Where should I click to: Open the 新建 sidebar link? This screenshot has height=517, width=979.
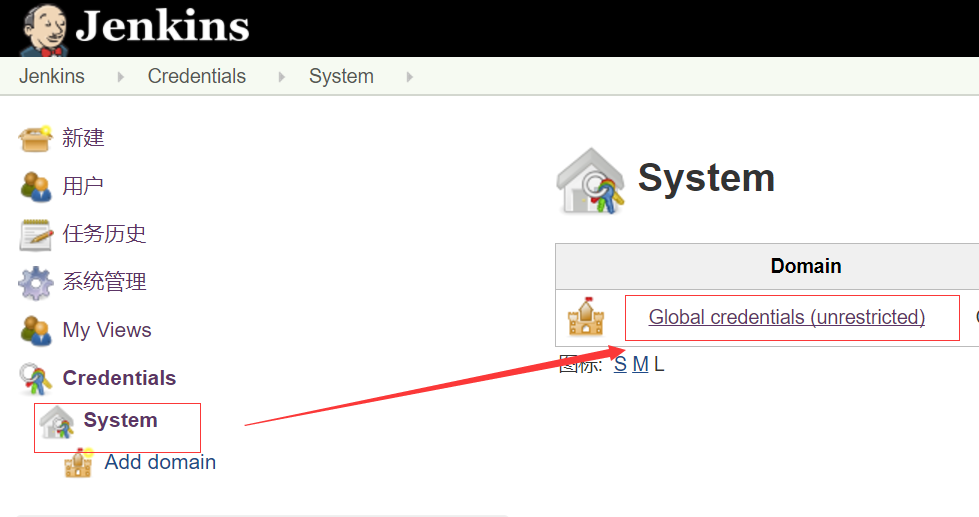click(83, 138)
